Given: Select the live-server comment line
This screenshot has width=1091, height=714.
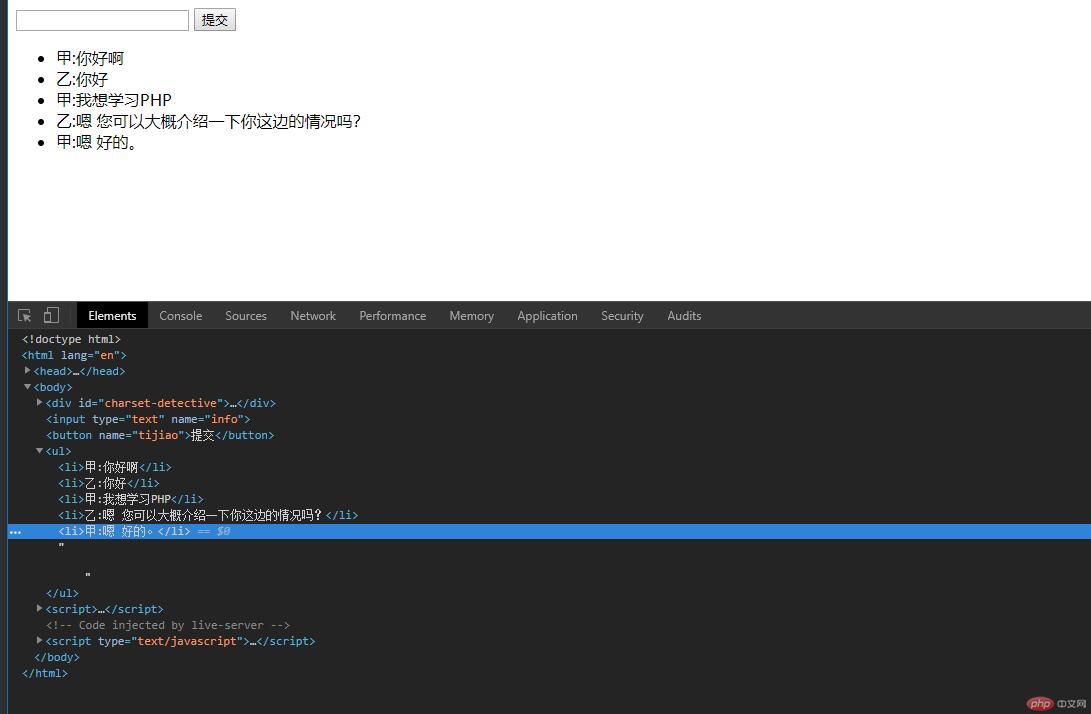Looking at the screenshot, I should tap(168, 625).
